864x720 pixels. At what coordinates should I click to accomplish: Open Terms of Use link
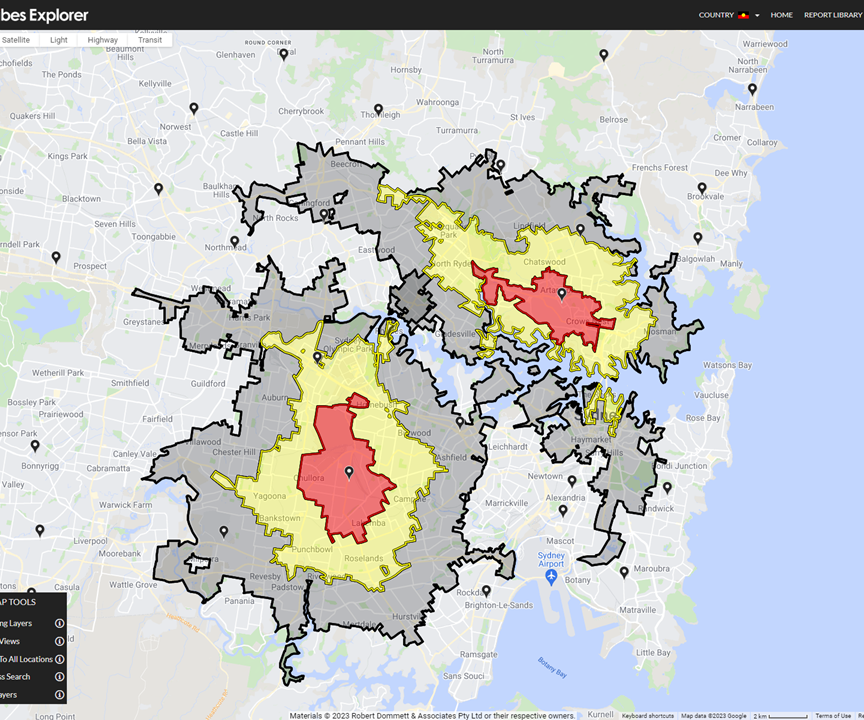click(833, 716)
